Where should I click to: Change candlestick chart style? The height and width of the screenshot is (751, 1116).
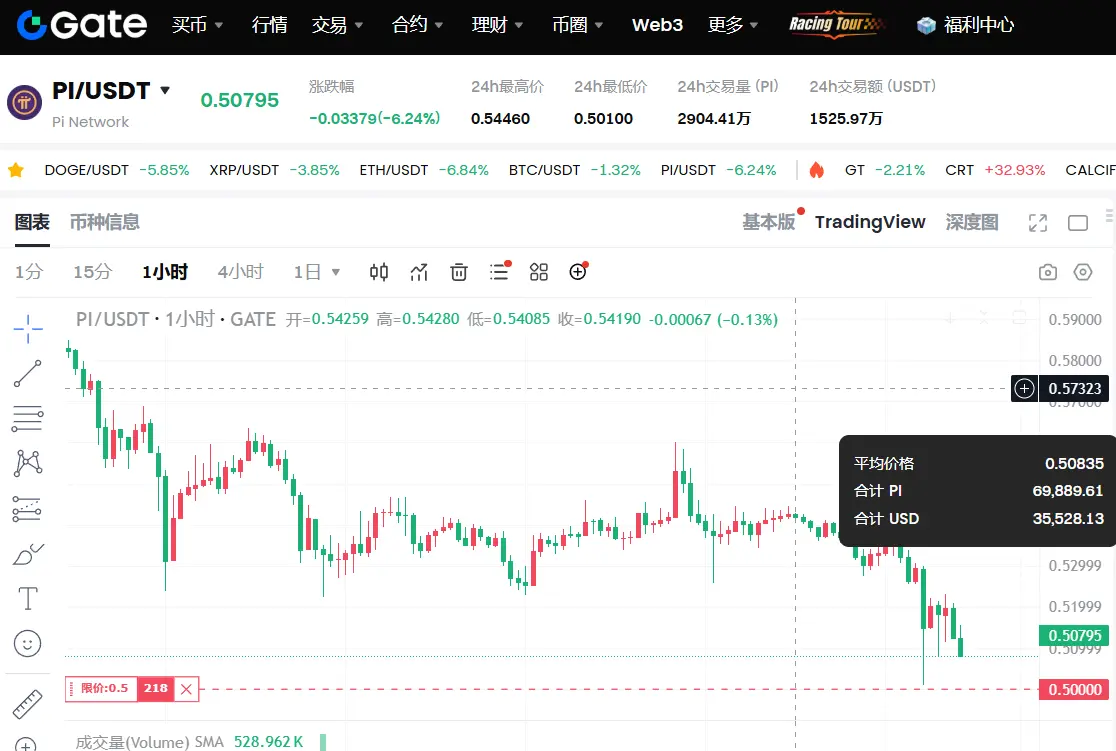(x=379, y=272)
